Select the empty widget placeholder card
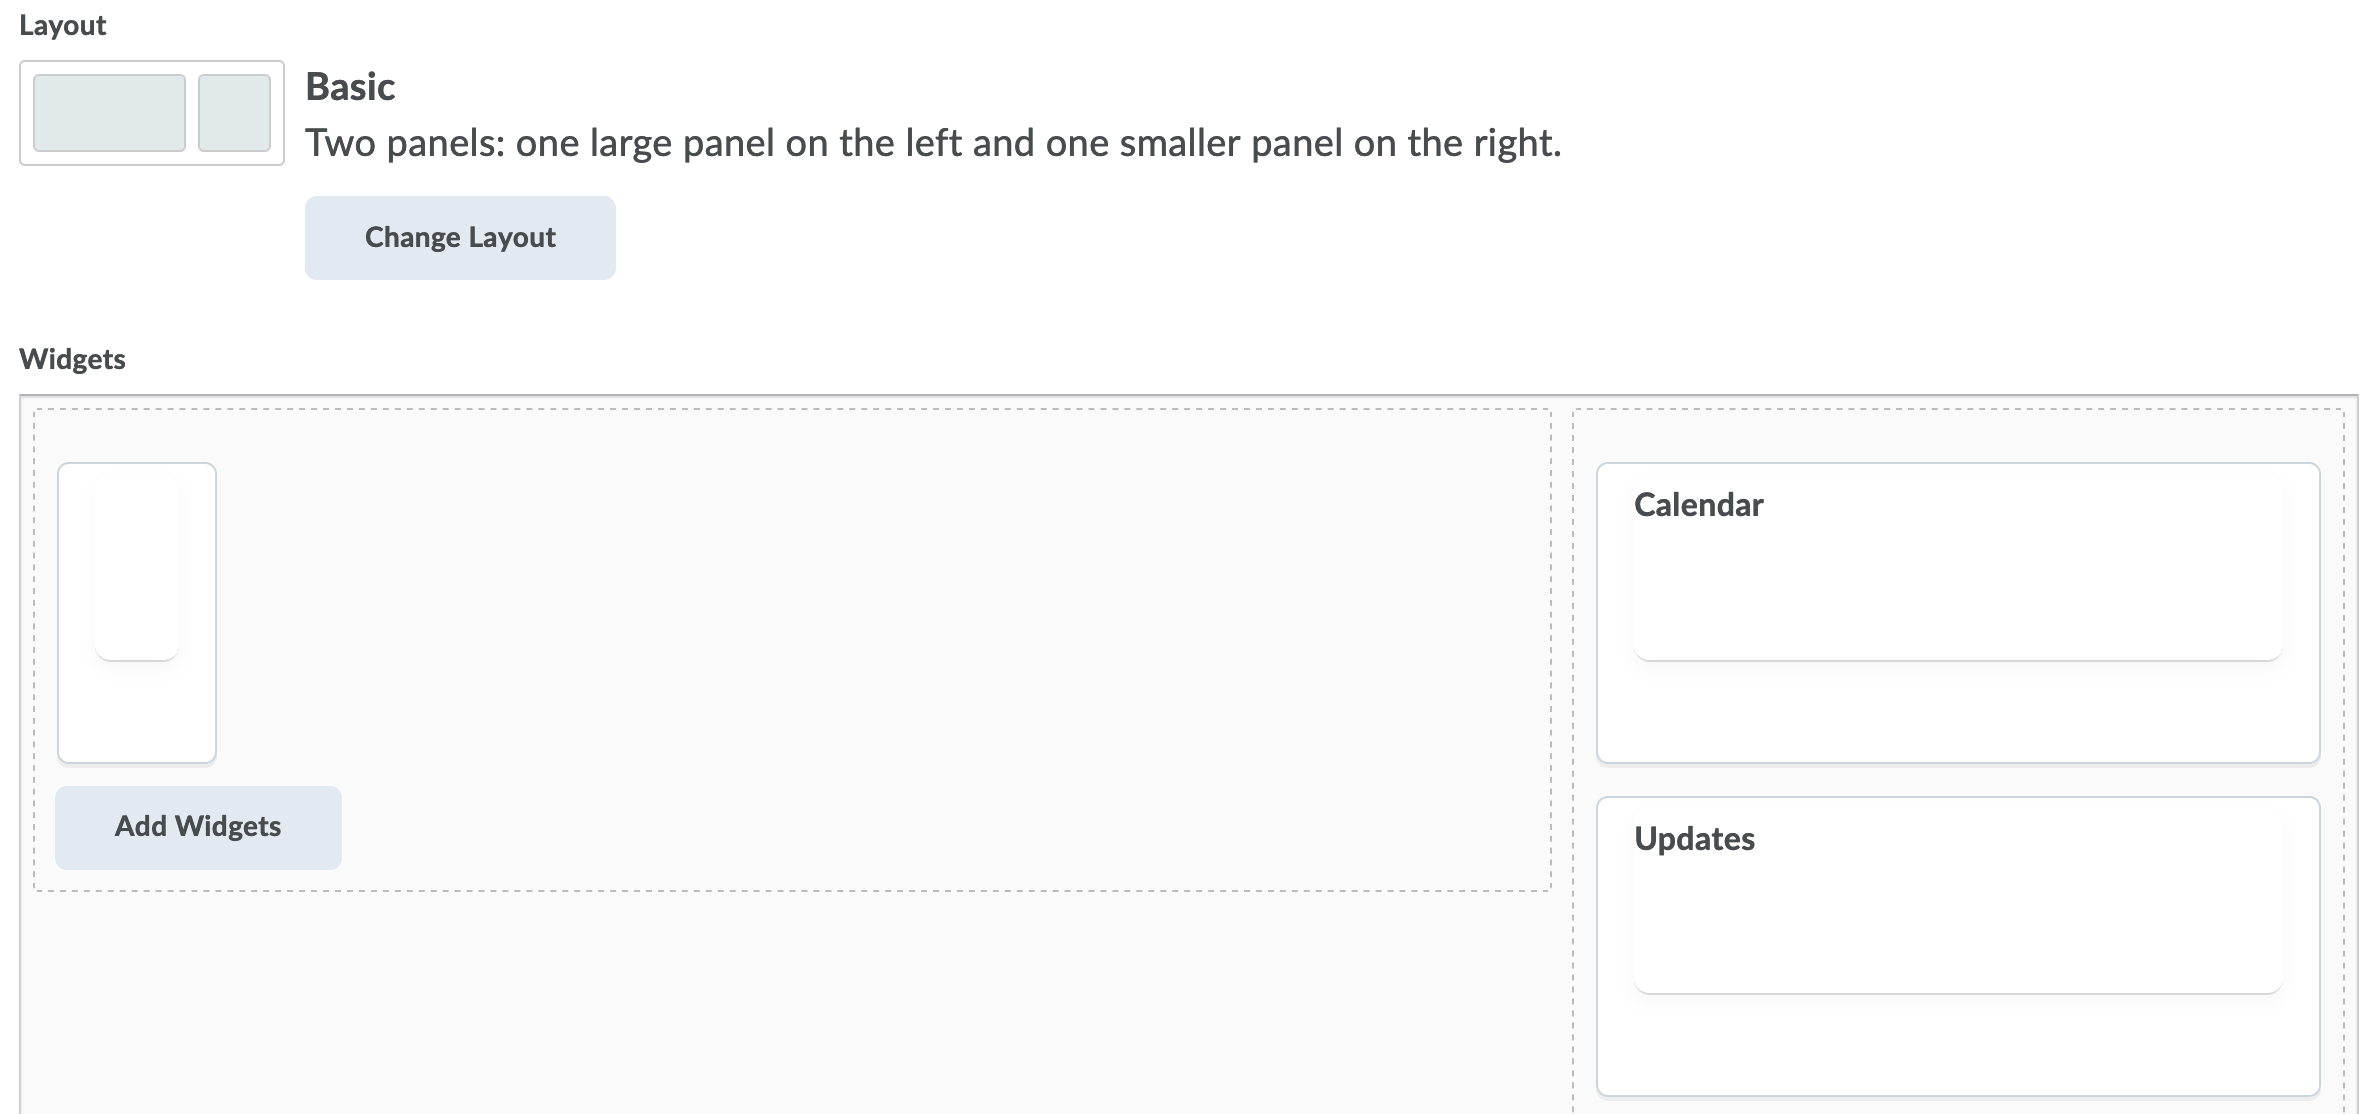Screen dimensions: 2370x1114 tap(137, 610)
